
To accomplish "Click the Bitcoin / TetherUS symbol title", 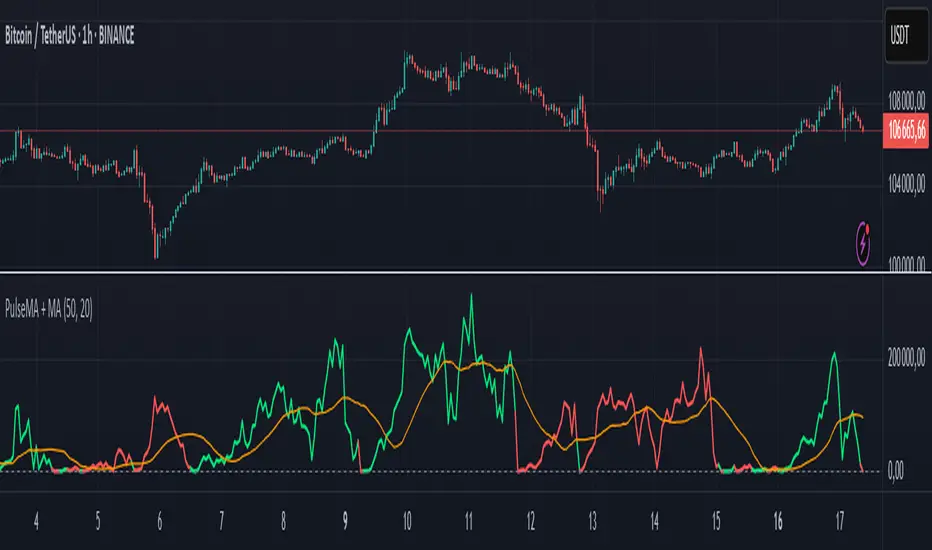I will [x=70, y=36].
